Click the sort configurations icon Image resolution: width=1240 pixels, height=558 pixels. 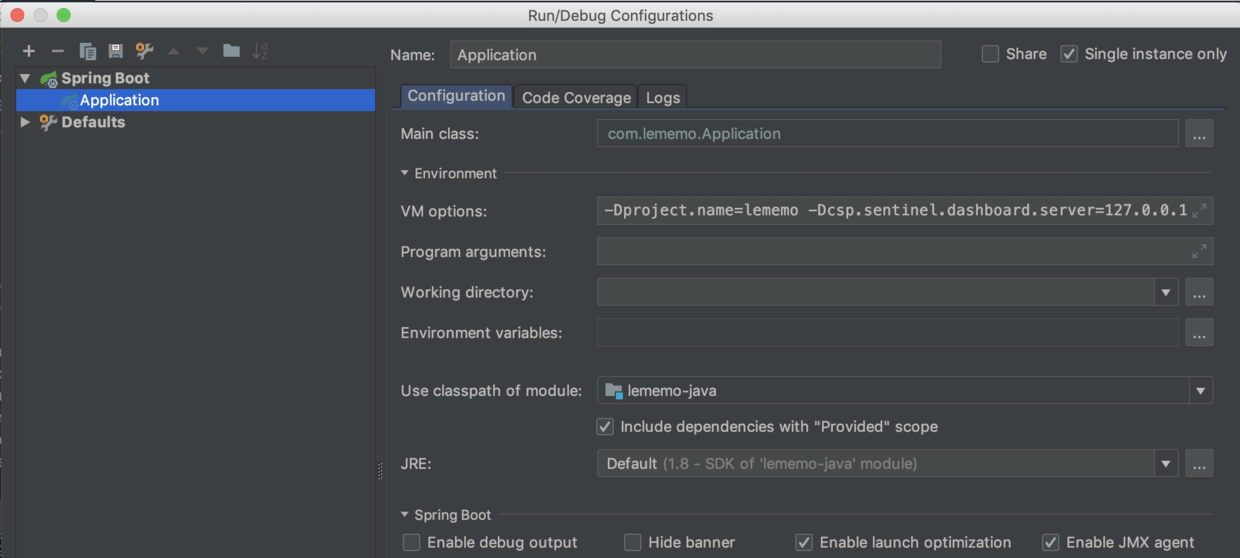[x=260, y=51]
